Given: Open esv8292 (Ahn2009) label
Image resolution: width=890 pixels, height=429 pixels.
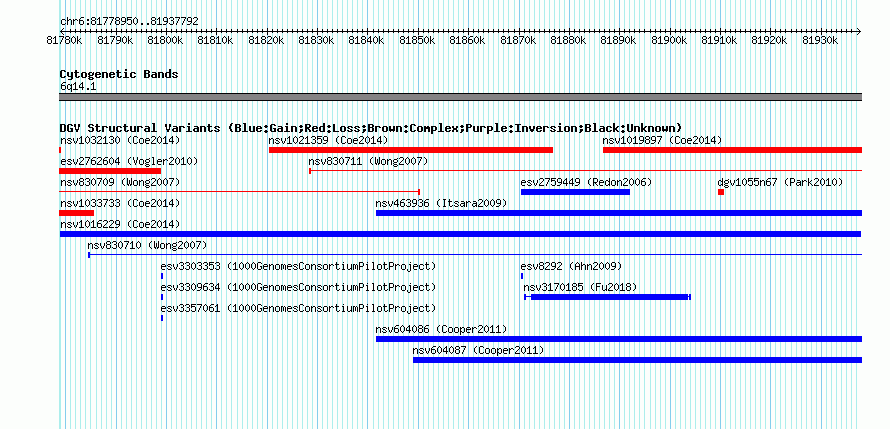Looking at the screenshot, I should pyautogui.click(x=572, y=266).
